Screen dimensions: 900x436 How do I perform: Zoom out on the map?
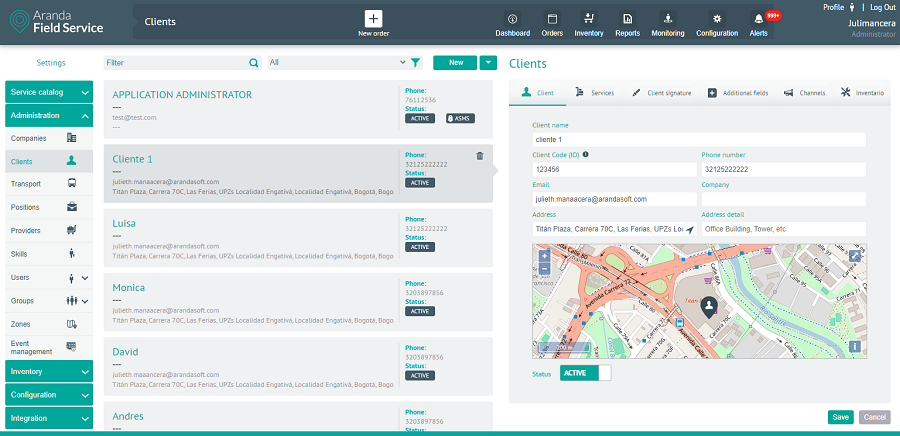[545, 268]
